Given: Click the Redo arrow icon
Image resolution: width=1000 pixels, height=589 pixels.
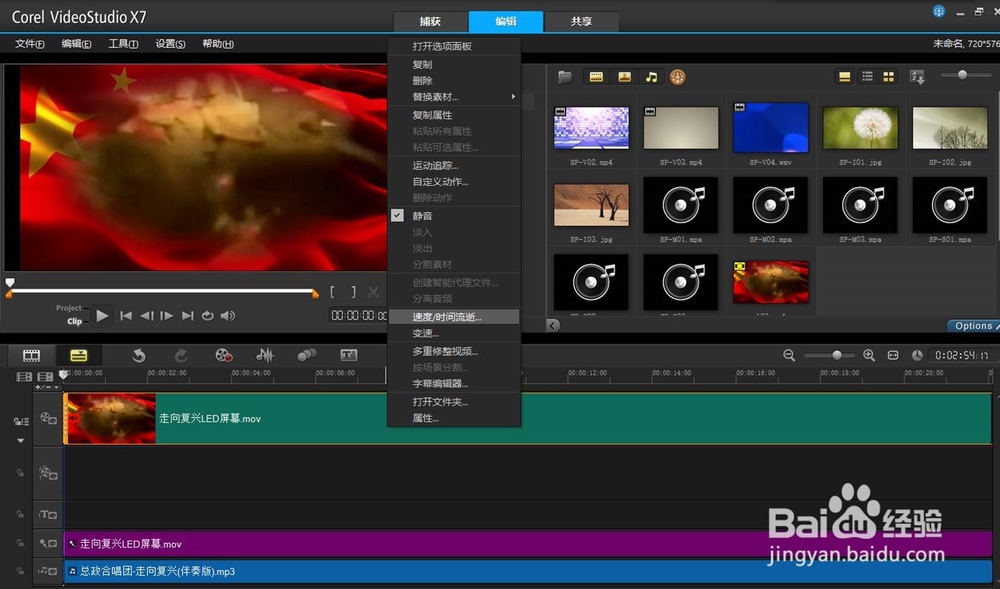Looking at the screenshot, I should pos(181,356).
